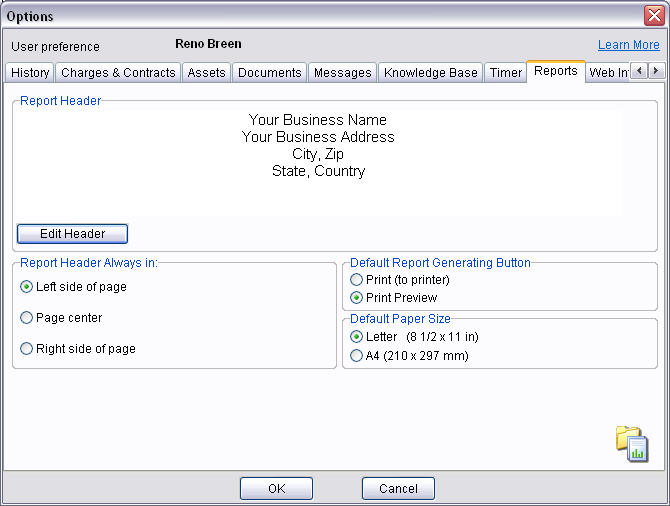Image resolution: width=670 pixels, height=506 pixels.
Task: Choose Right side of page option
Action: tap(27, 349)
